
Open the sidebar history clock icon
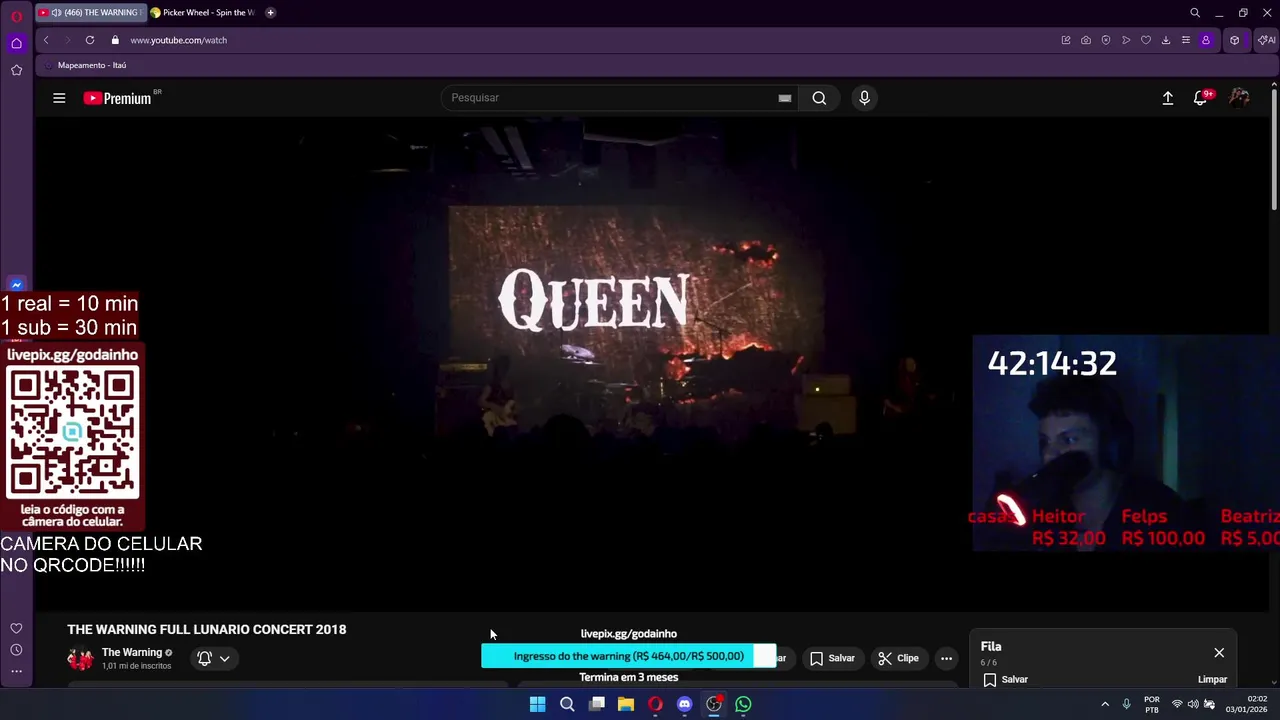click(16, 650)
